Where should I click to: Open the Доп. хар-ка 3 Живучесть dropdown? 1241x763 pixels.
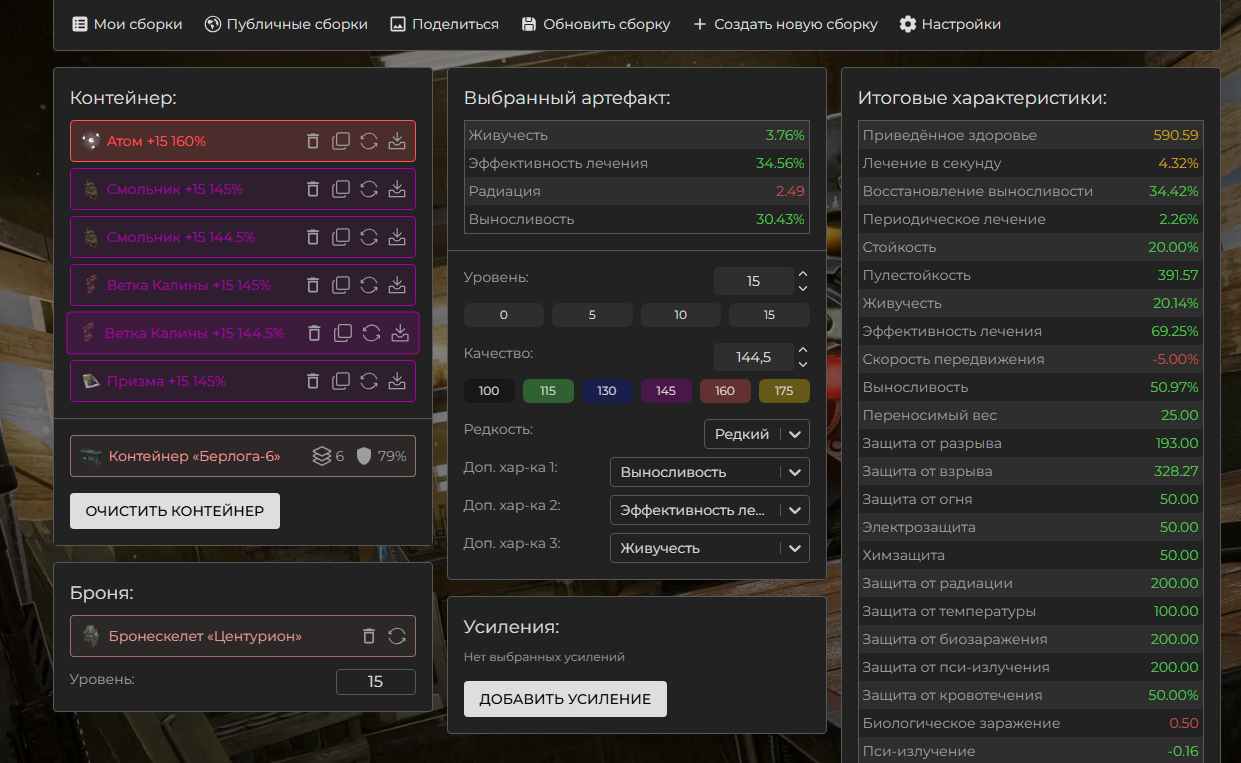[709, 548]
